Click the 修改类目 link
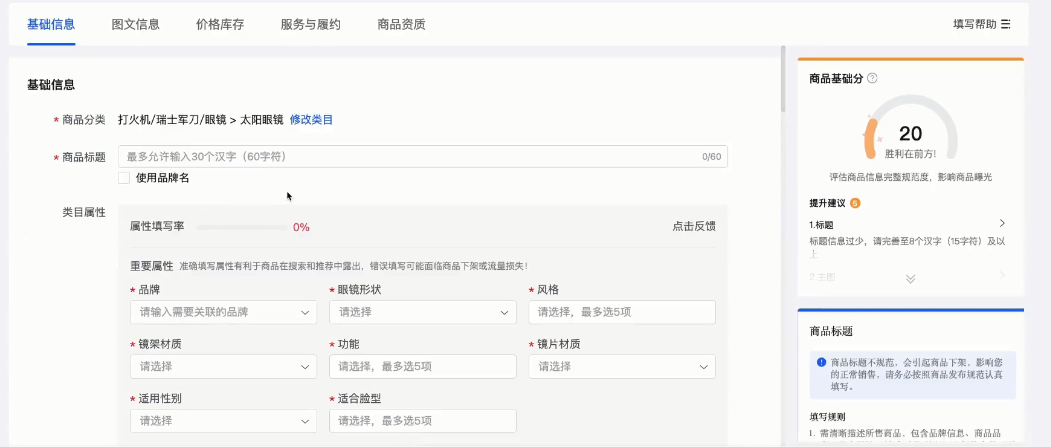Viewport: 1051px width, 447px height. (311, 120)
